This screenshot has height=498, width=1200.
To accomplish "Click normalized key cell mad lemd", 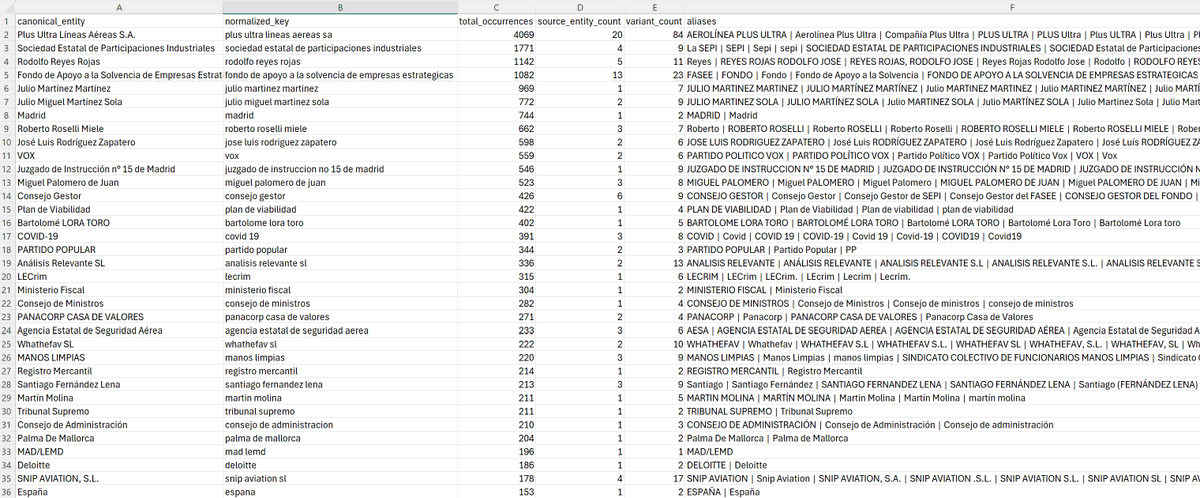I will 339,451.
